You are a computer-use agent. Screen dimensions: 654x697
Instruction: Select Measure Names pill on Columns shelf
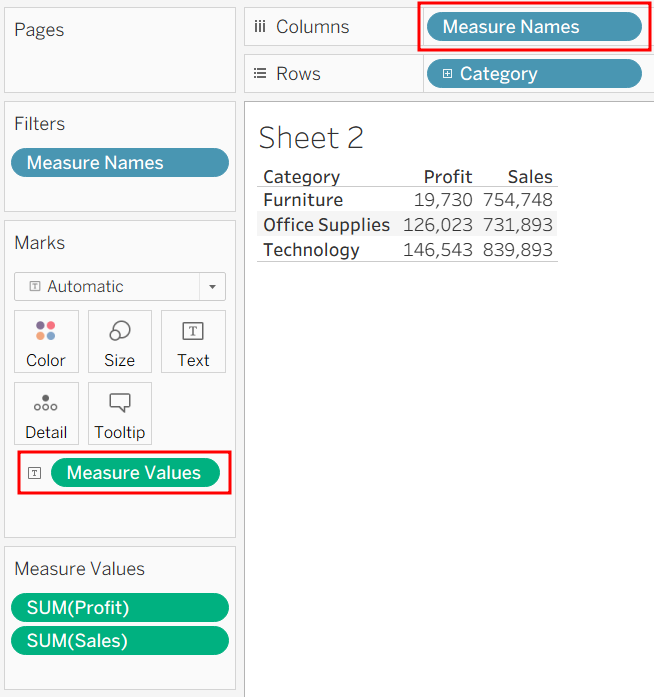coord(534,27)
